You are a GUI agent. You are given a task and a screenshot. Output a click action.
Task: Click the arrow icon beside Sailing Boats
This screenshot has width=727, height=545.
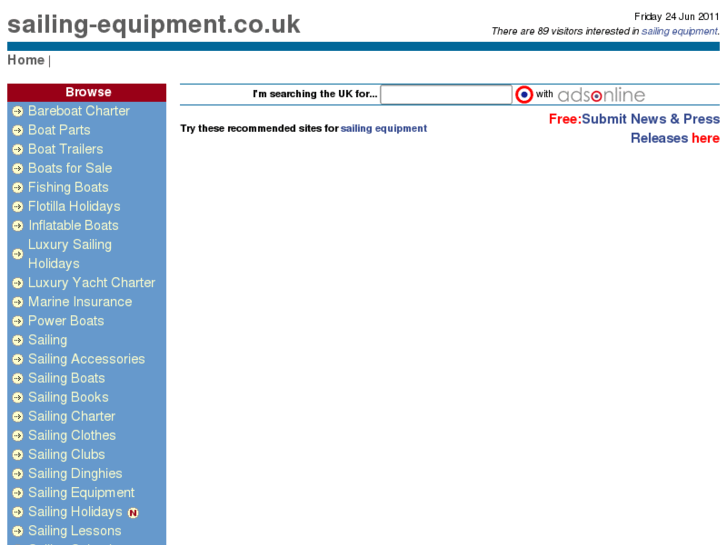coord(18,378)
